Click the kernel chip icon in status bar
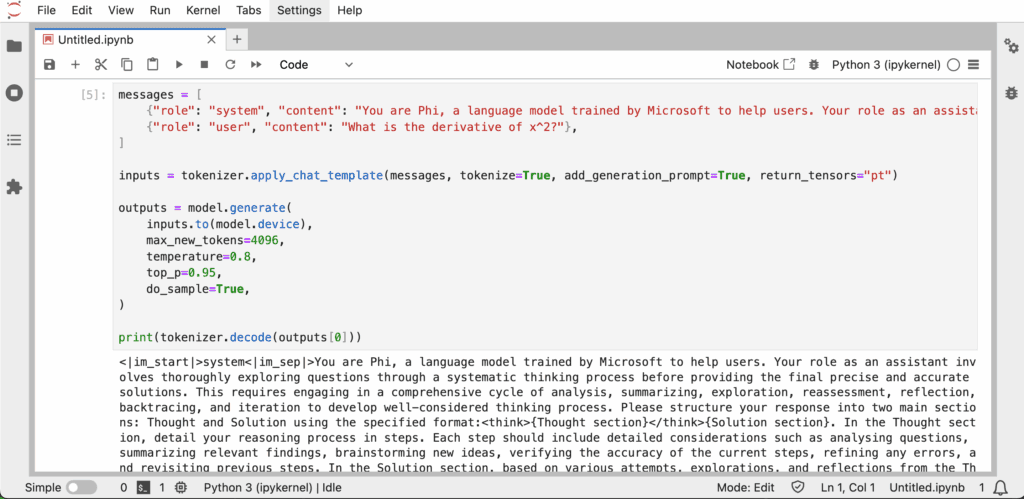 182,487
